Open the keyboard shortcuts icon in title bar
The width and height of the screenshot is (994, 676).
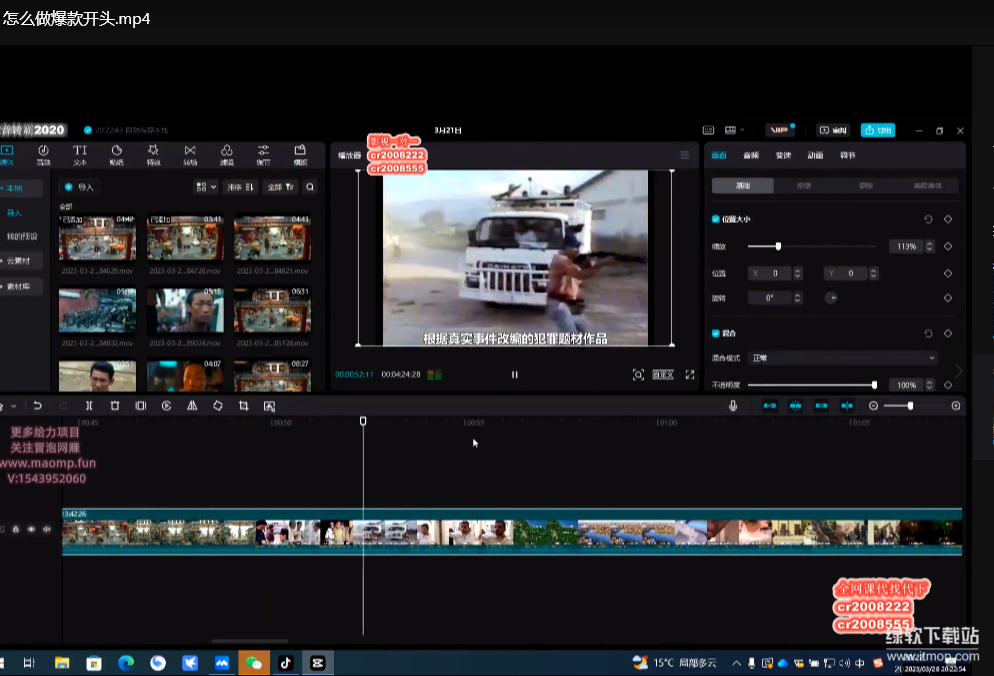pyautogui.click(x=708, y=130)
